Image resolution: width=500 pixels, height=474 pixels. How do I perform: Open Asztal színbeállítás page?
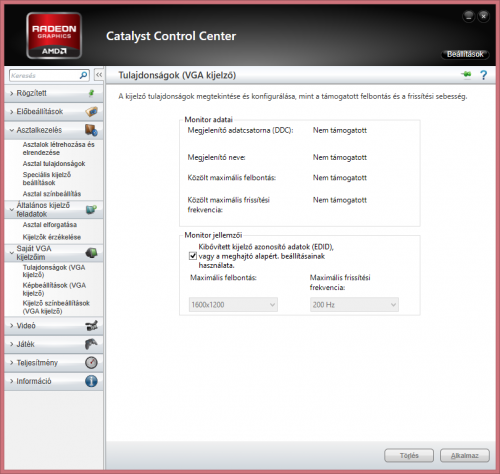point(52,194)
